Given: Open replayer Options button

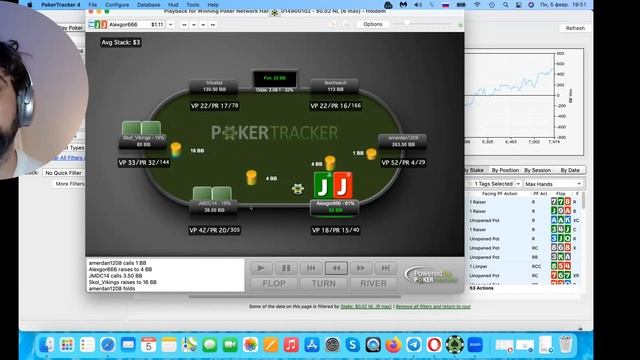Looking at the screenshot, I should (373, 24).
